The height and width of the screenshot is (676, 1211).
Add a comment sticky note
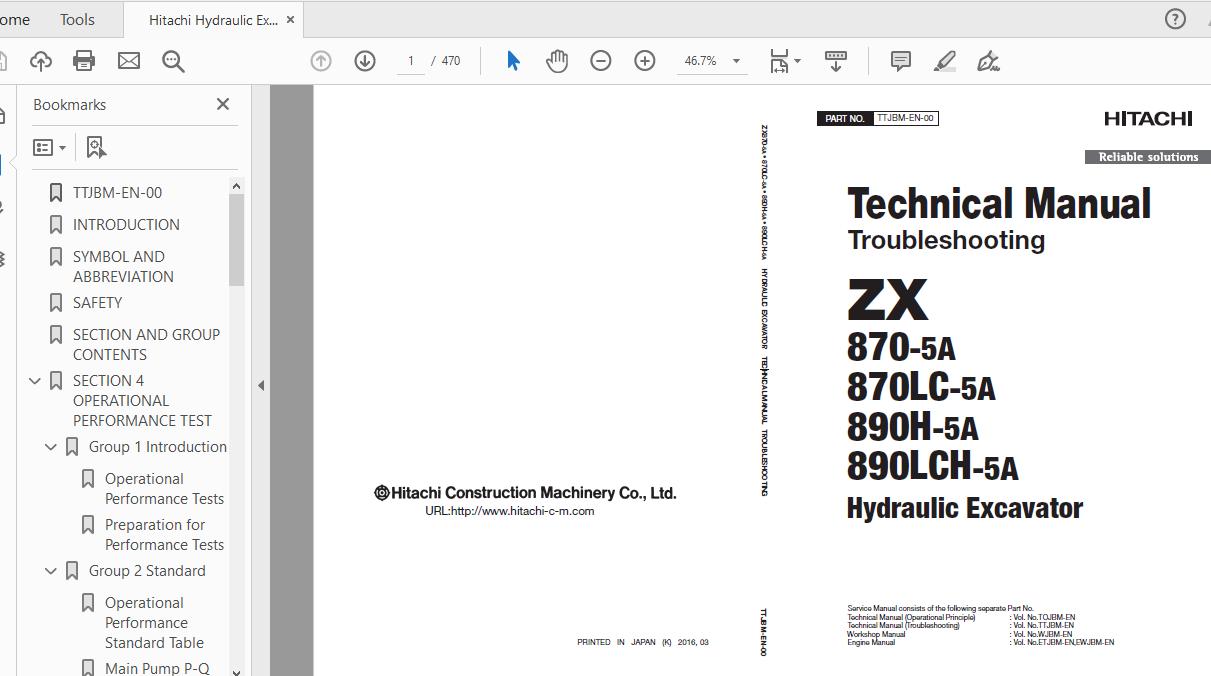click(x=901, y=61)
